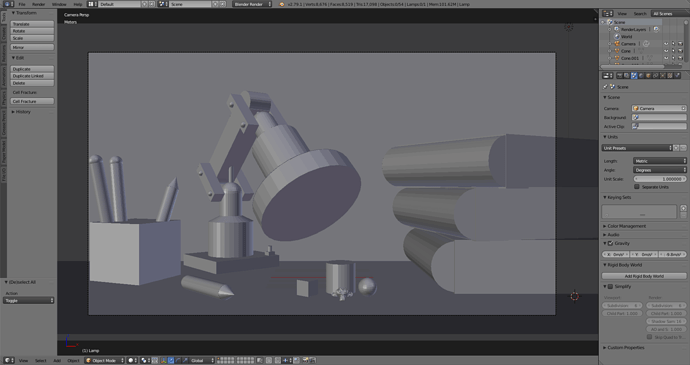This screenshot has width=690, height=365.
Task: Click the viewport shading sphere icon
Action: pyautogui.click(x=131, y=360)
